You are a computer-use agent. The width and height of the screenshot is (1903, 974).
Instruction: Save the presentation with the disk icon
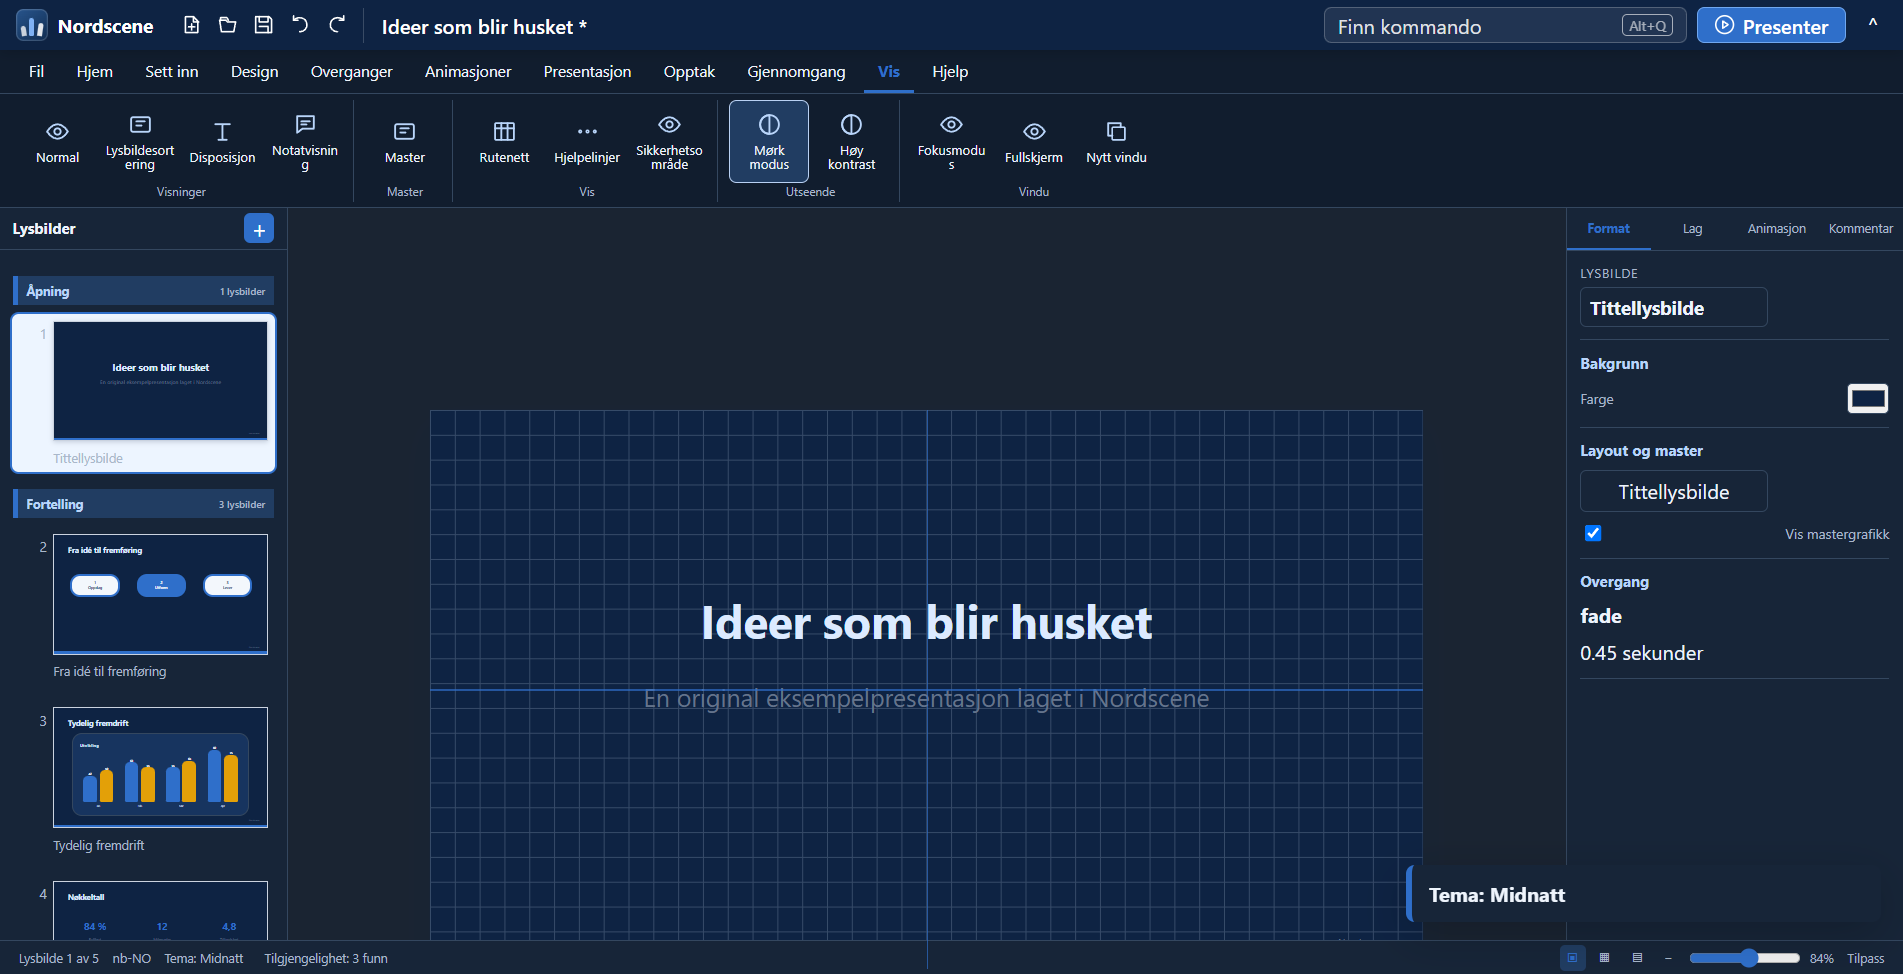pyautogui.click(x=264, y=25)
